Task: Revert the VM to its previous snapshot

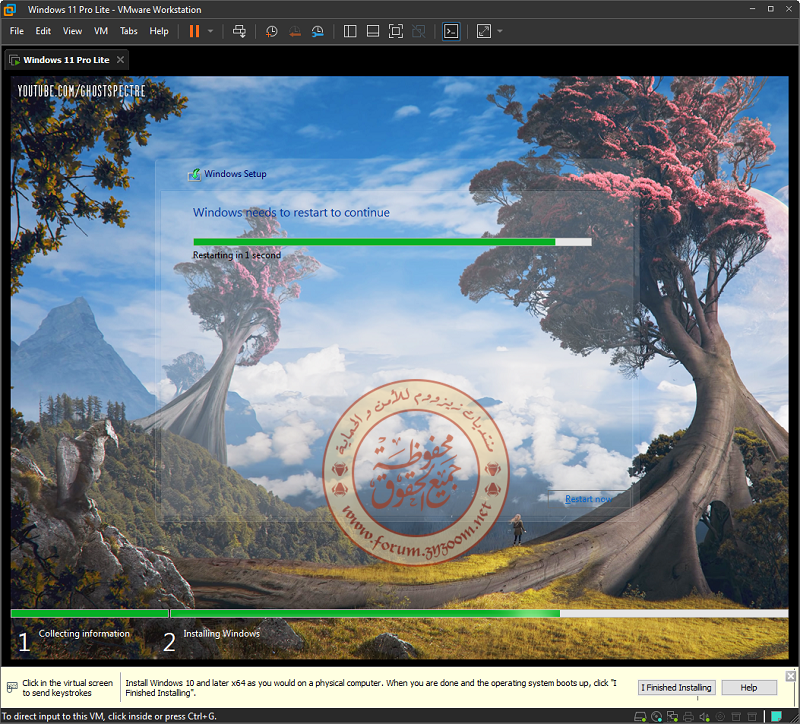Action: 294,31
